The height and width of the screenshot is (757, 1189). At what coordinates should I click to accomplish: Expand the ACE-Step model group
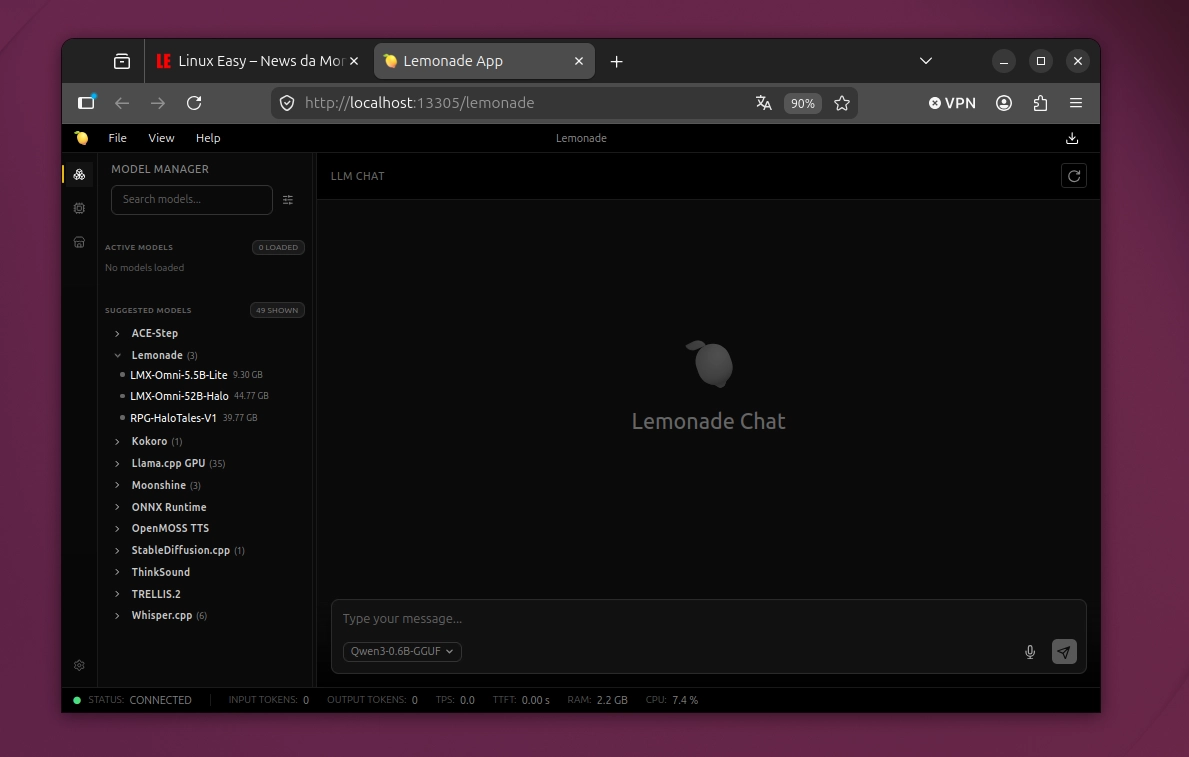[117, 333]
